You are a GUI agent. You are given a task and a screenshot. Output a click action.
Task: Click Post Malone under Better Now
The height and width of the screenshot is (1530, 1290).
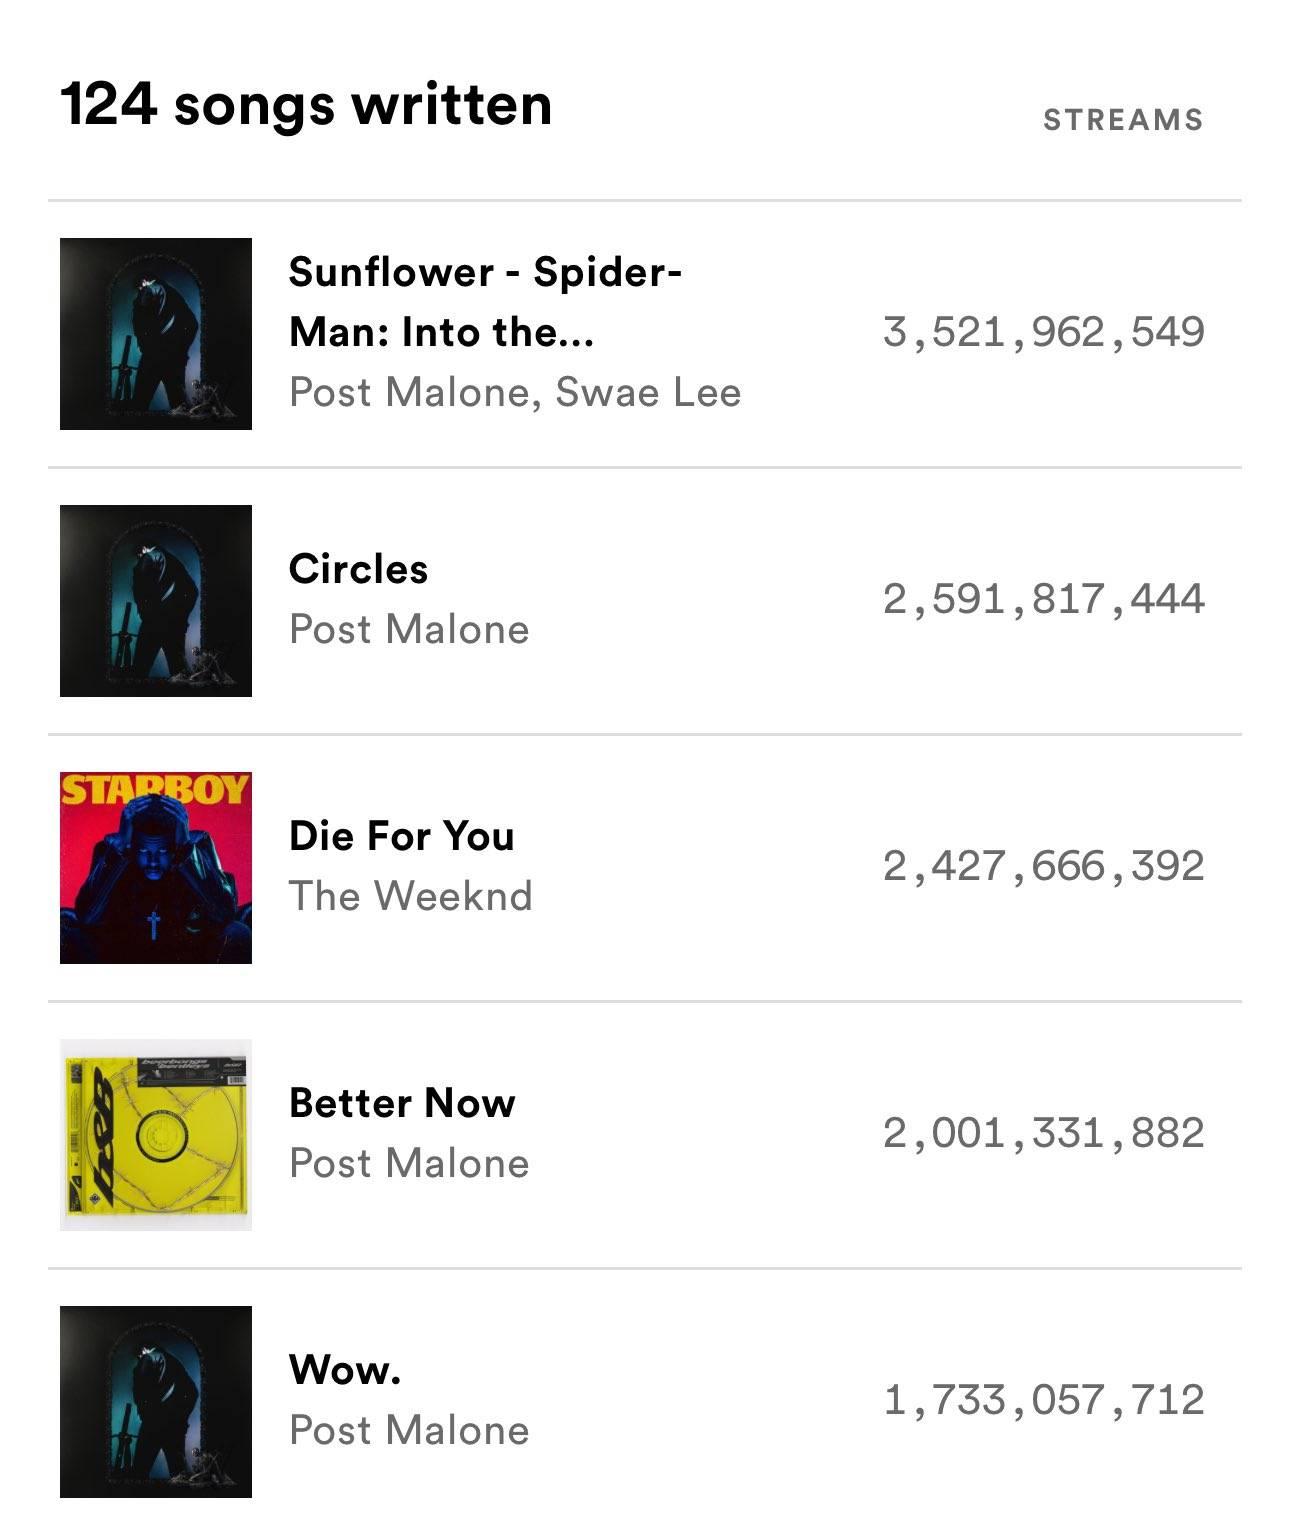pos(409,1164)
